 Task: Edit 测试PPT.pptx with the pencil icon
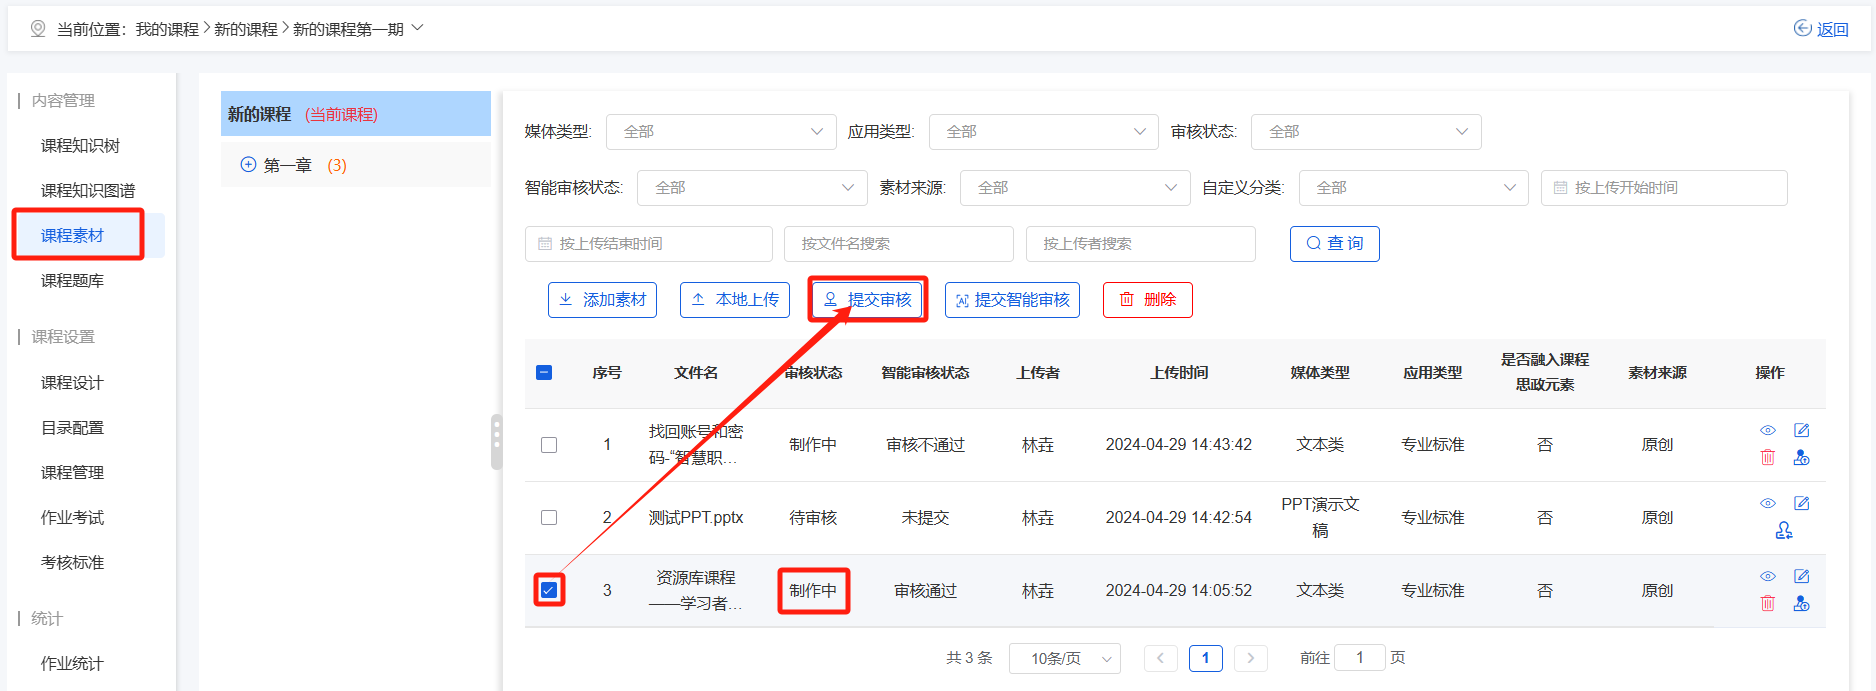[x=1802, y=503]
